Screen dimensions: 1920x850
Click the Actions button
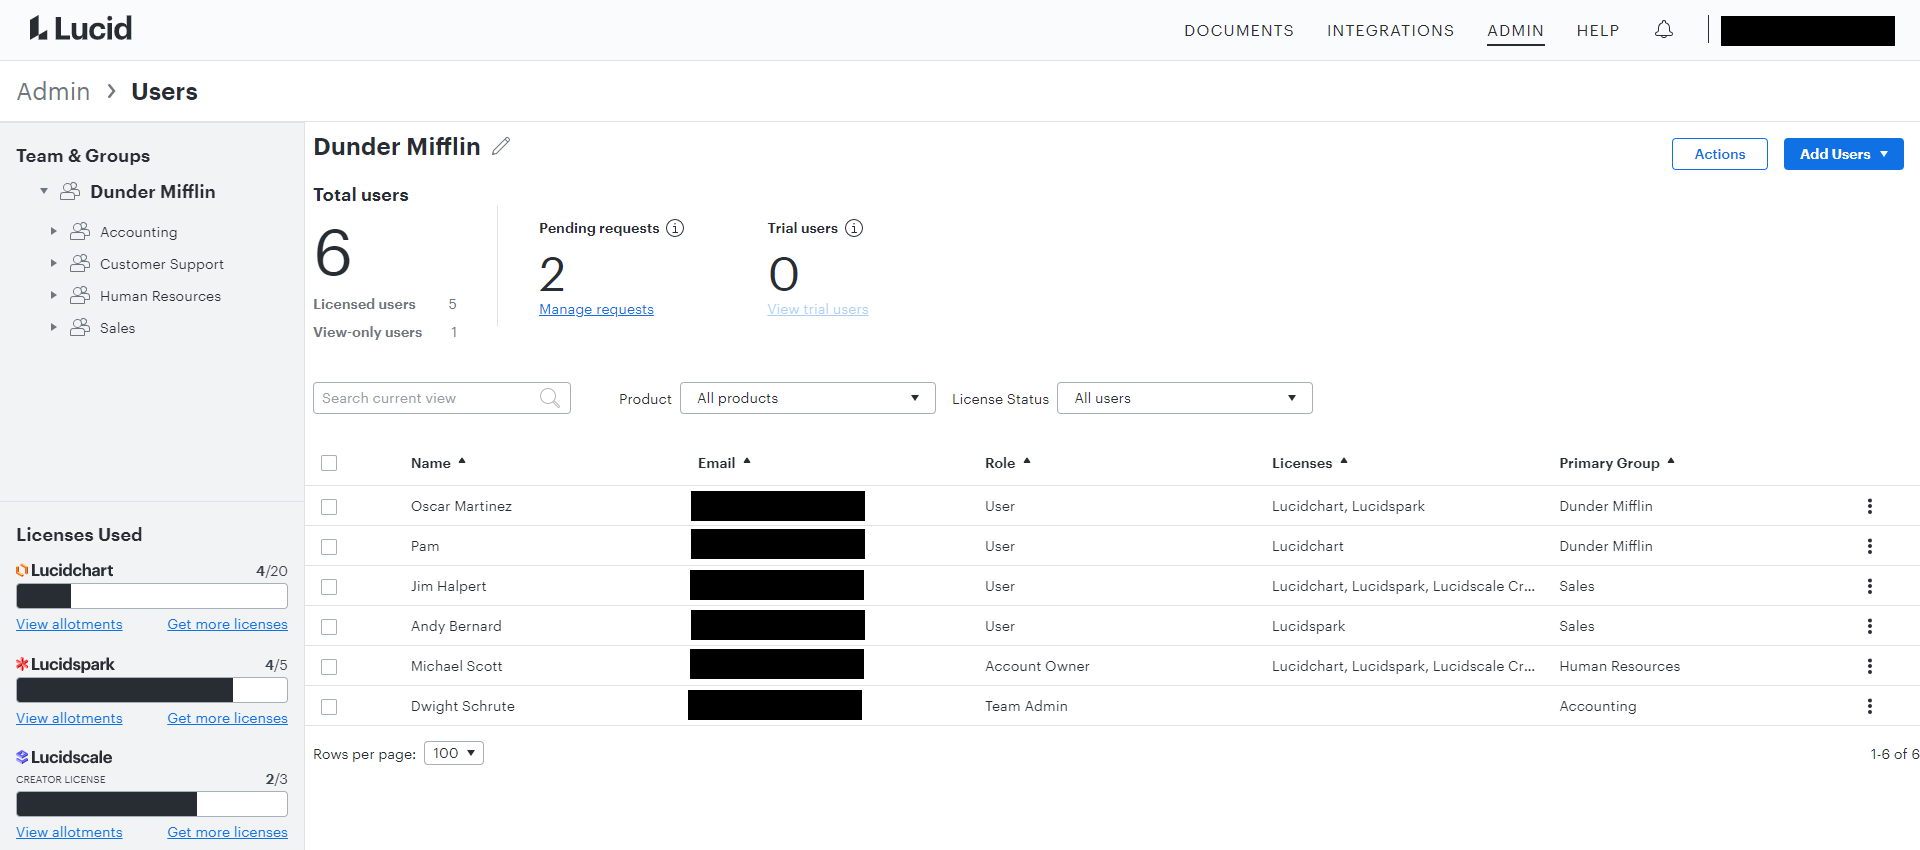(x=1720, y=154)
